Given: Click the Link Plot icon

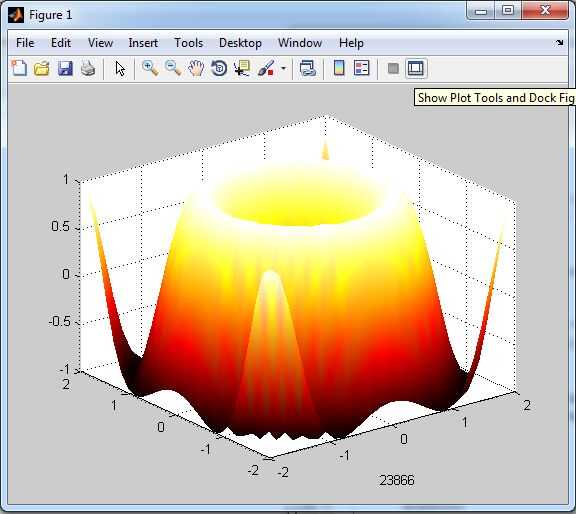Looking at the screenshot, I should (x=307, y=68).
